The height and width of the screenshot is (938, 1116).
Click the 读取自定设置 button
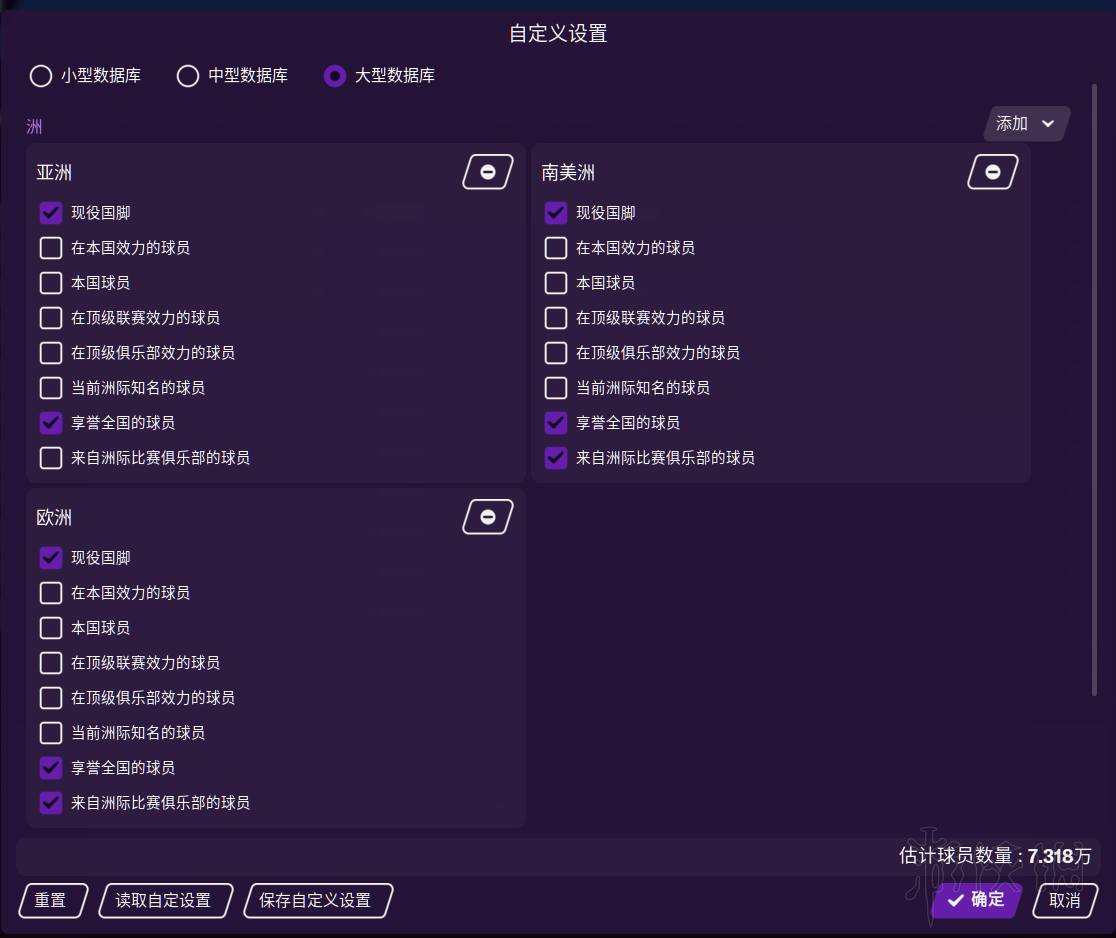[164, 900]
